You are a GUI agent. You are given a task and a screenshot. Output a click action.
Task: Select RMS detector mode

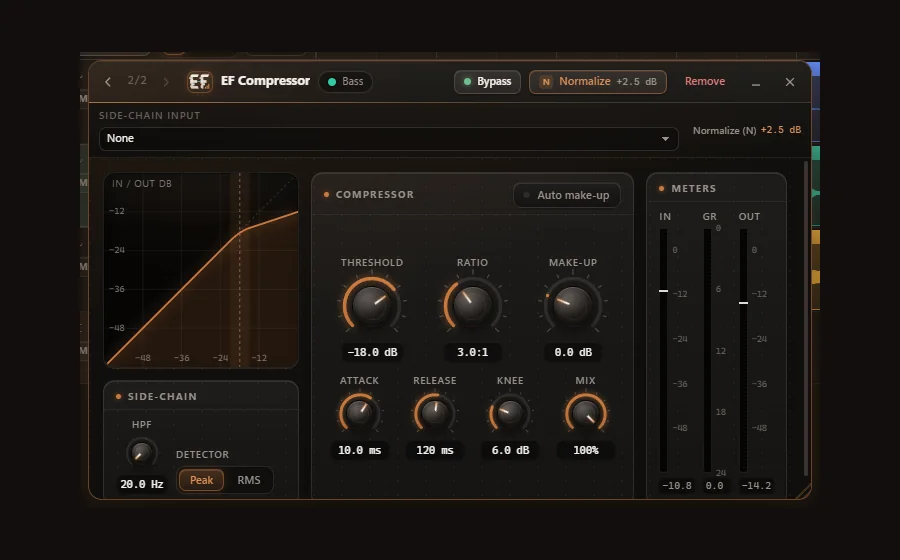click(x=249, y=480)
